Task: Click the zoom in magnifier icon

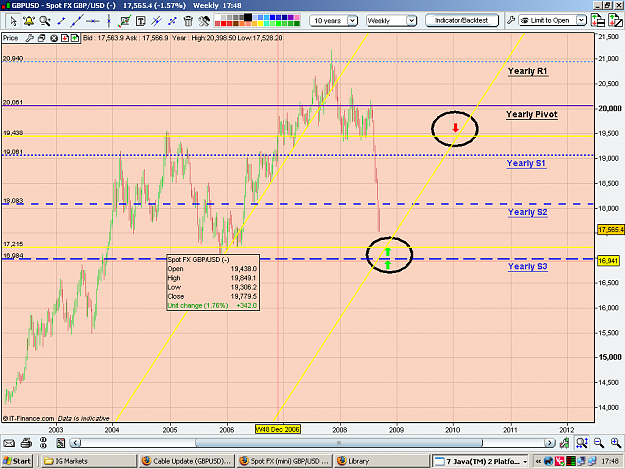Action: pos(615,443)
